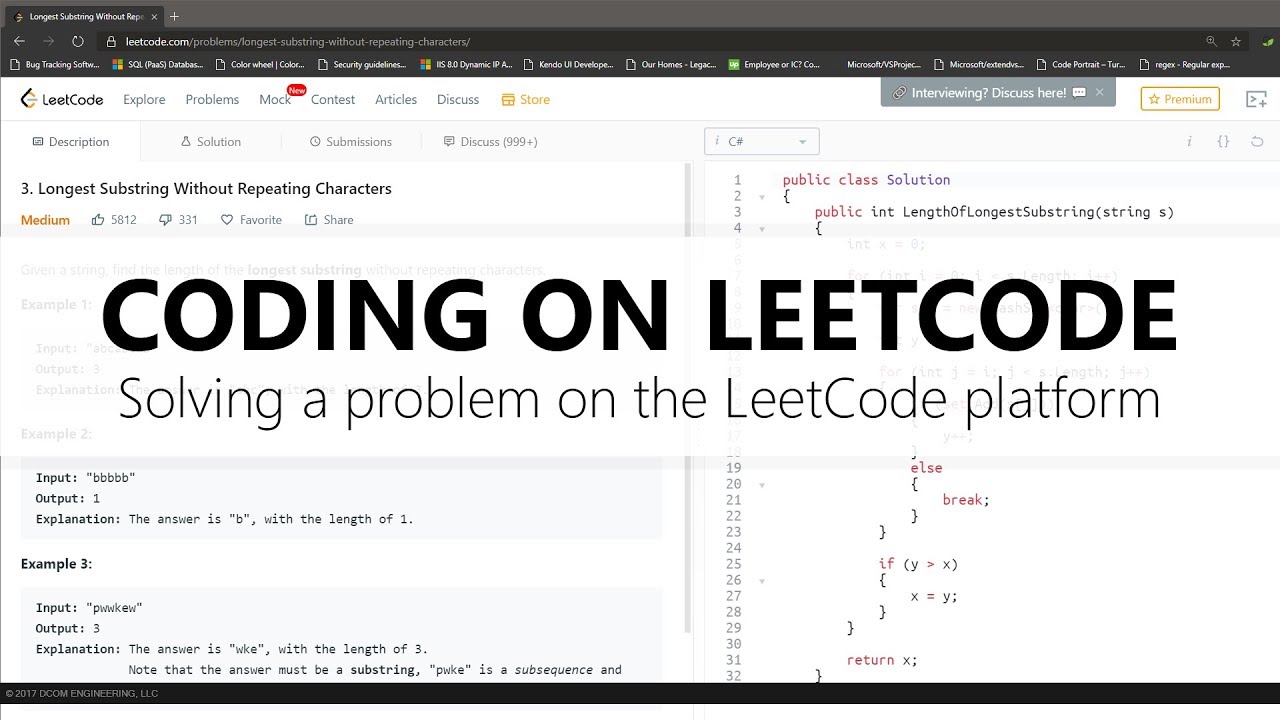Open Articles in the LeetCode nav
1280x720 pixels.
click(x=396, y=99)
